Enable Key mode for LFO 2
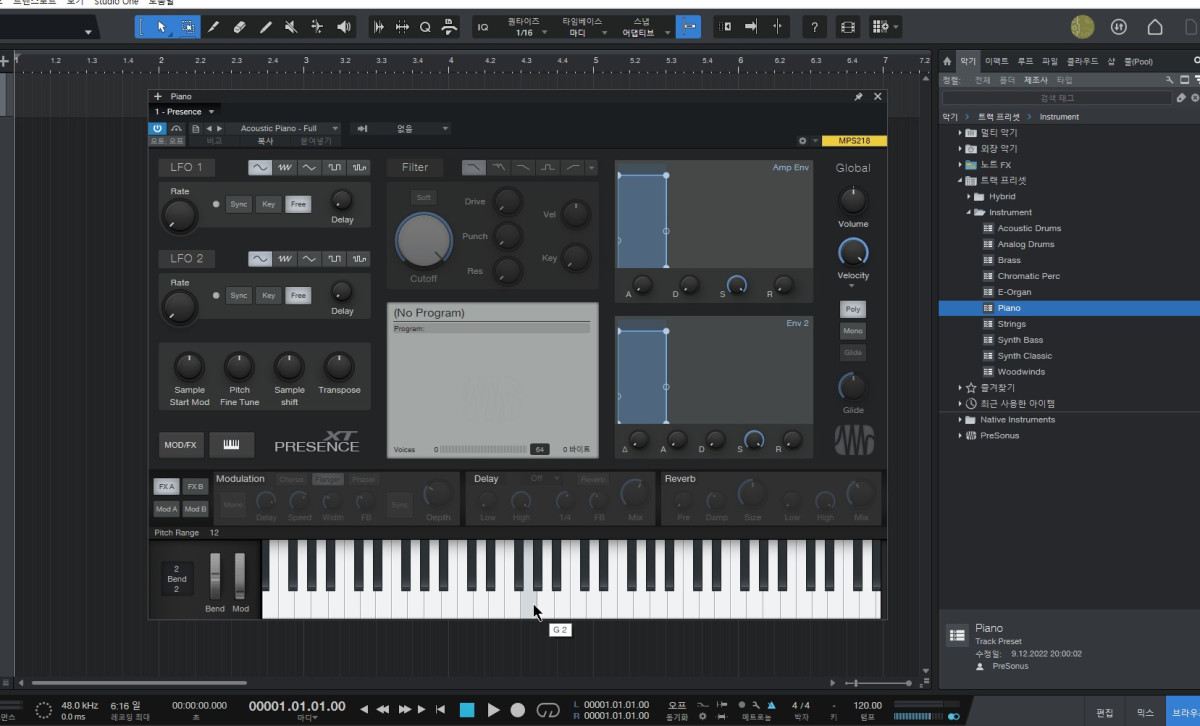Image resolution: width=1200 pixels, height=726 pixels. click(268, 295)
